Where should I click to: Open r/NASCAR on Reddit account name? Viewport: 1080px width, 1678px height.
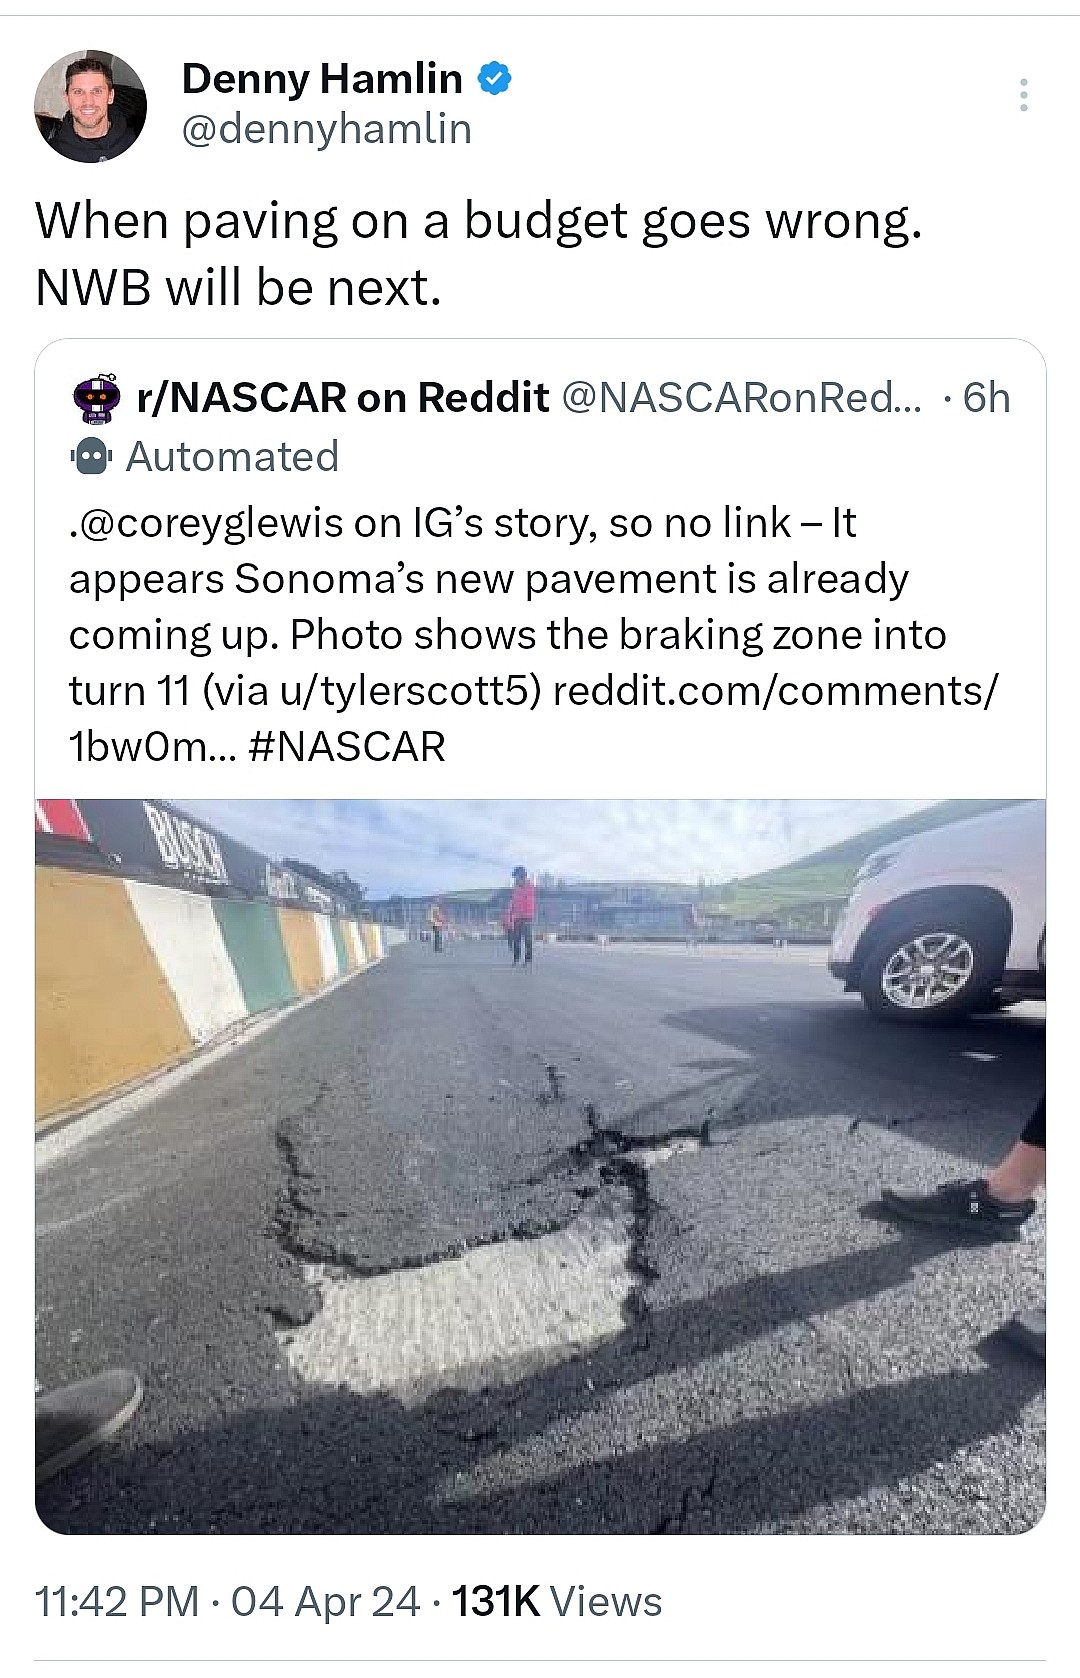point(343,398)
